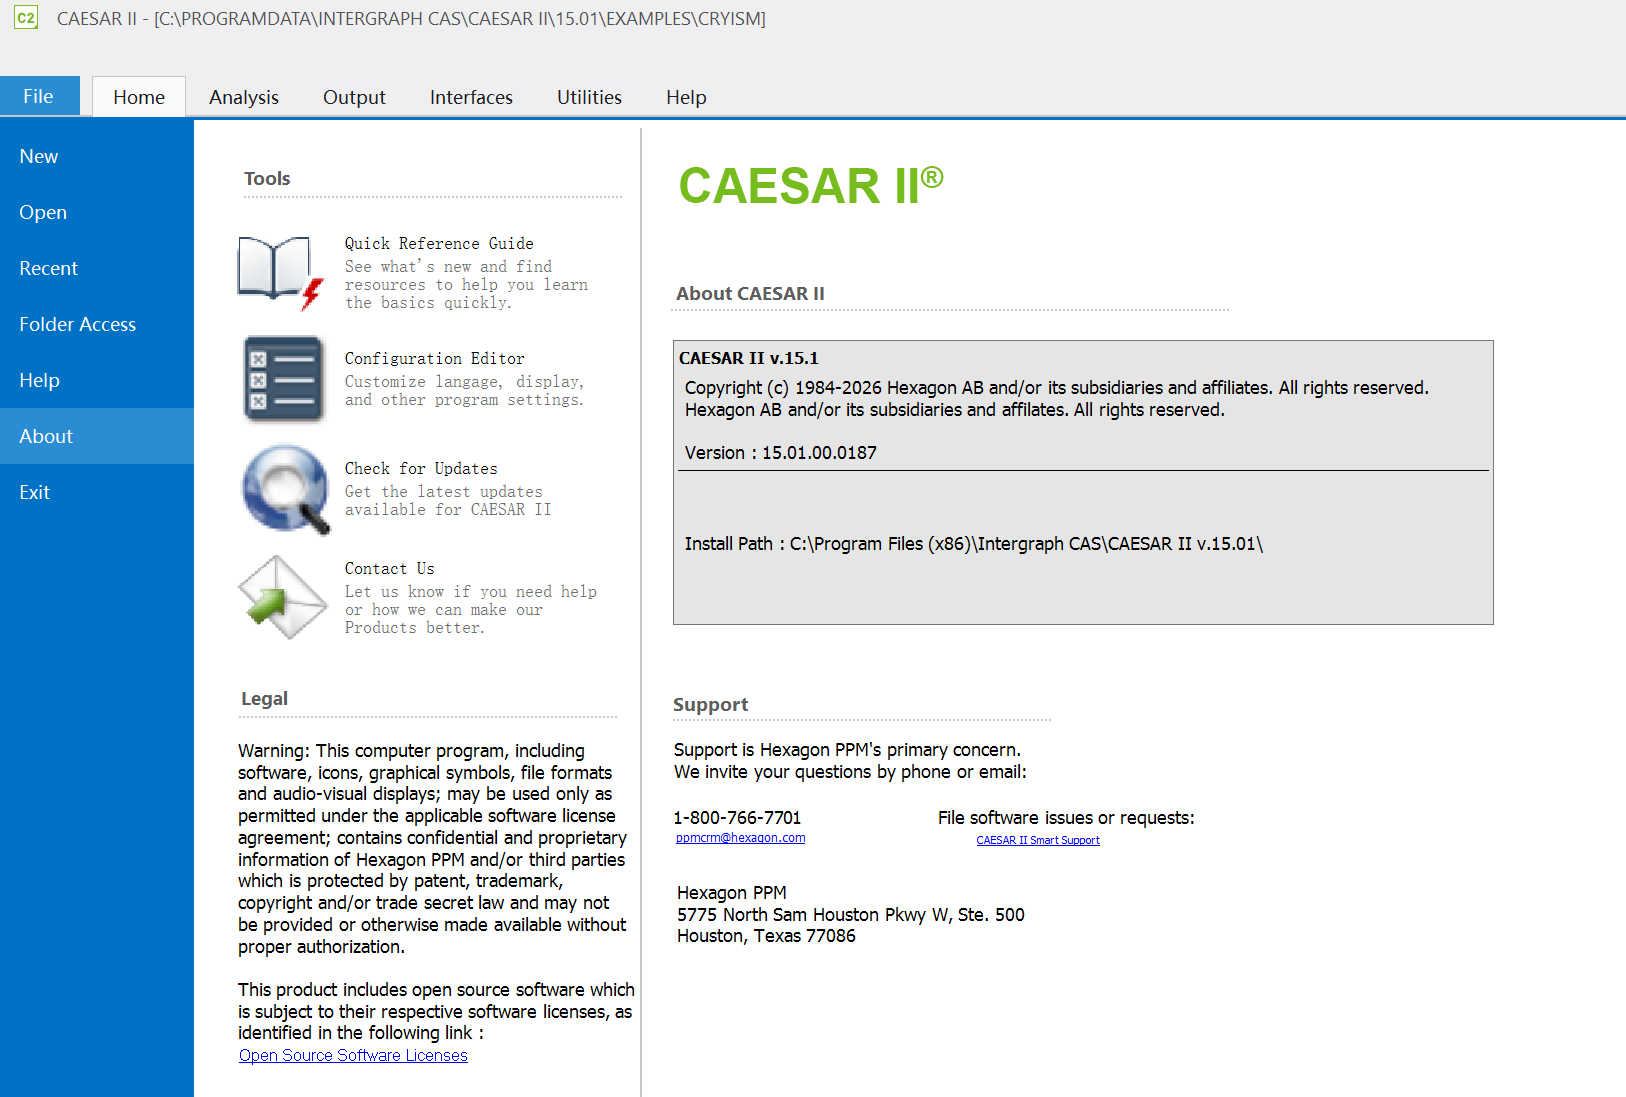This screenshot has width=1626, height=1097.
Task: Click the Check for Updates title text
Action: pos(421,468)
